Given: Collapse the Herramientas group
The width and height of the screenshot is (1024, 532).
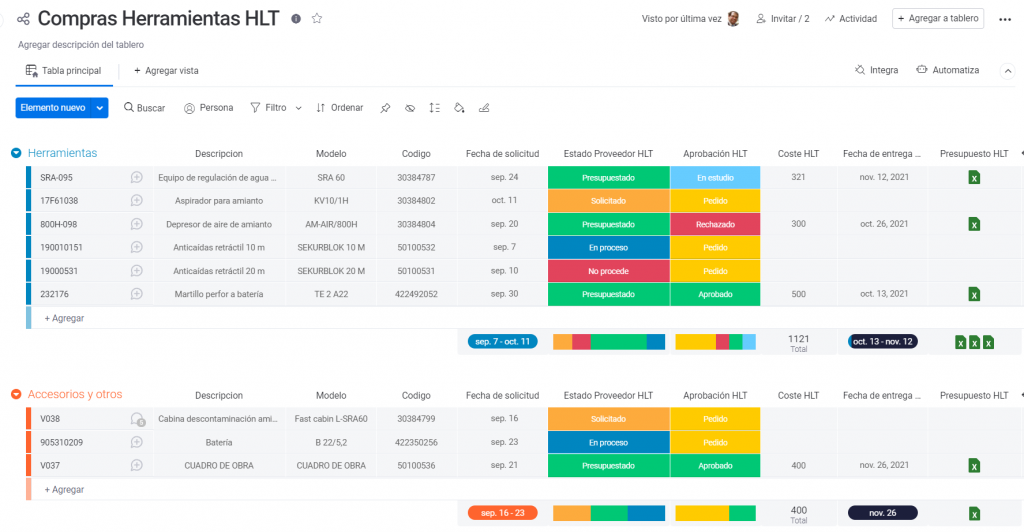Looking at the screenshot, I should [x=16, y=153].
